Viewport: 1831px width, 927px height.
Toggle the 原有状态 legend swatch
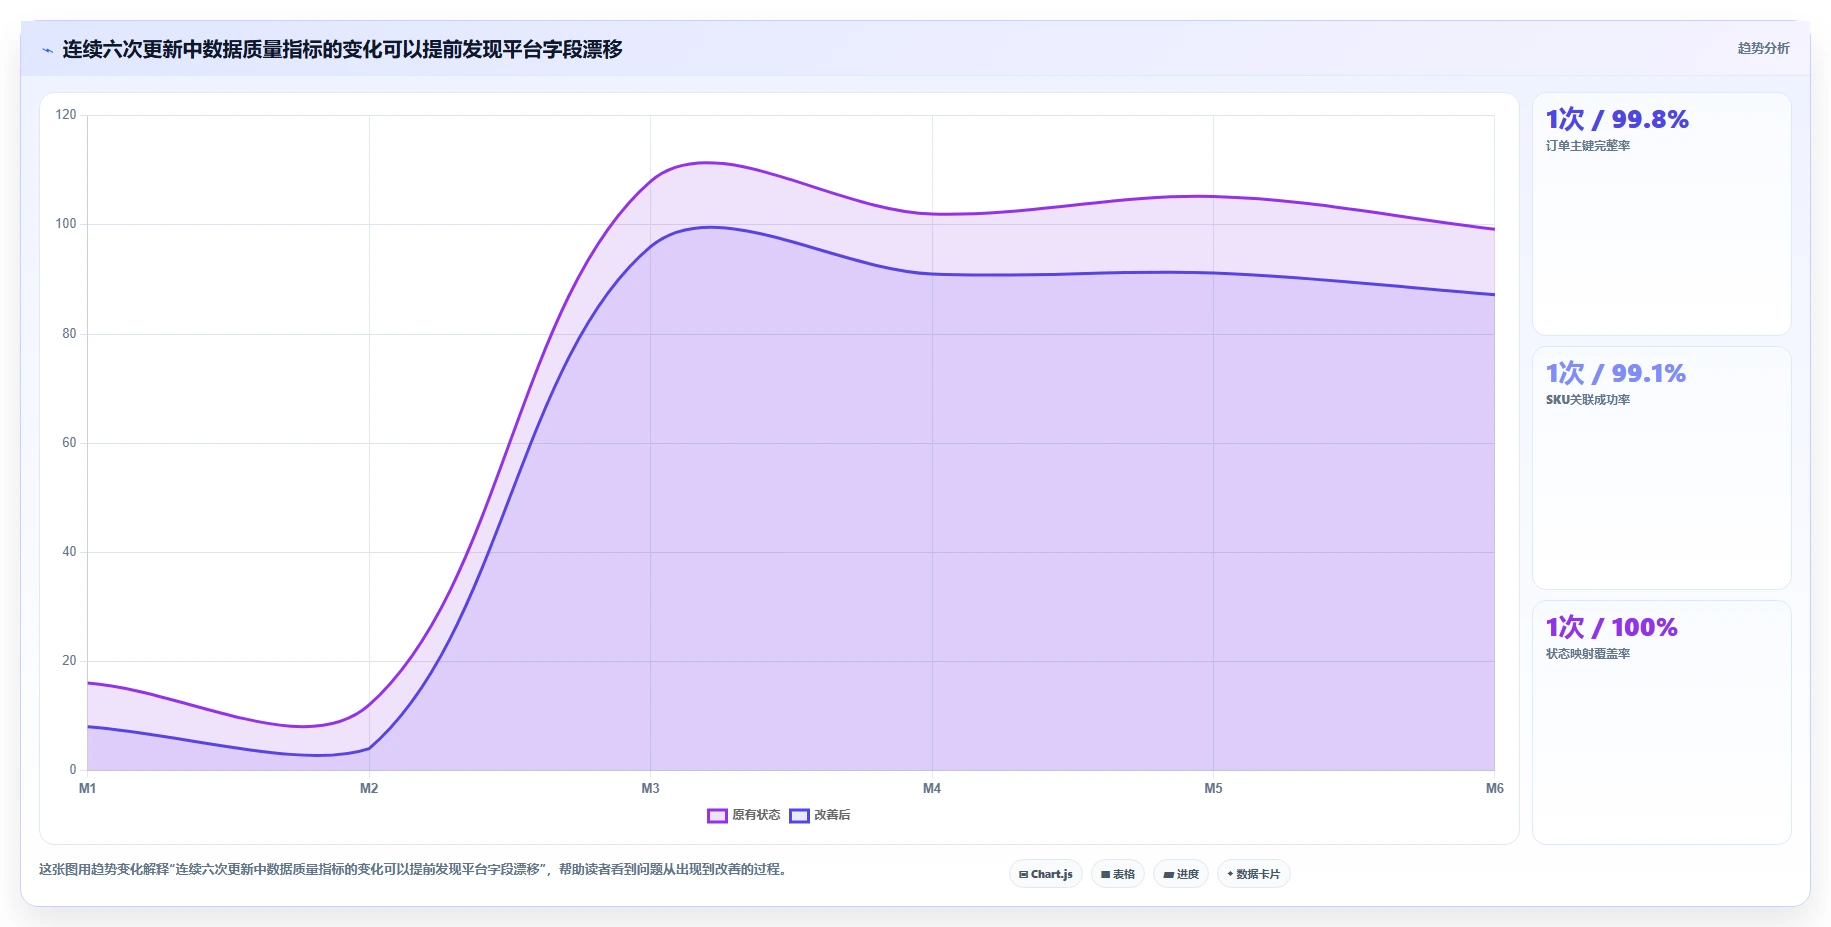pos(717,816)
